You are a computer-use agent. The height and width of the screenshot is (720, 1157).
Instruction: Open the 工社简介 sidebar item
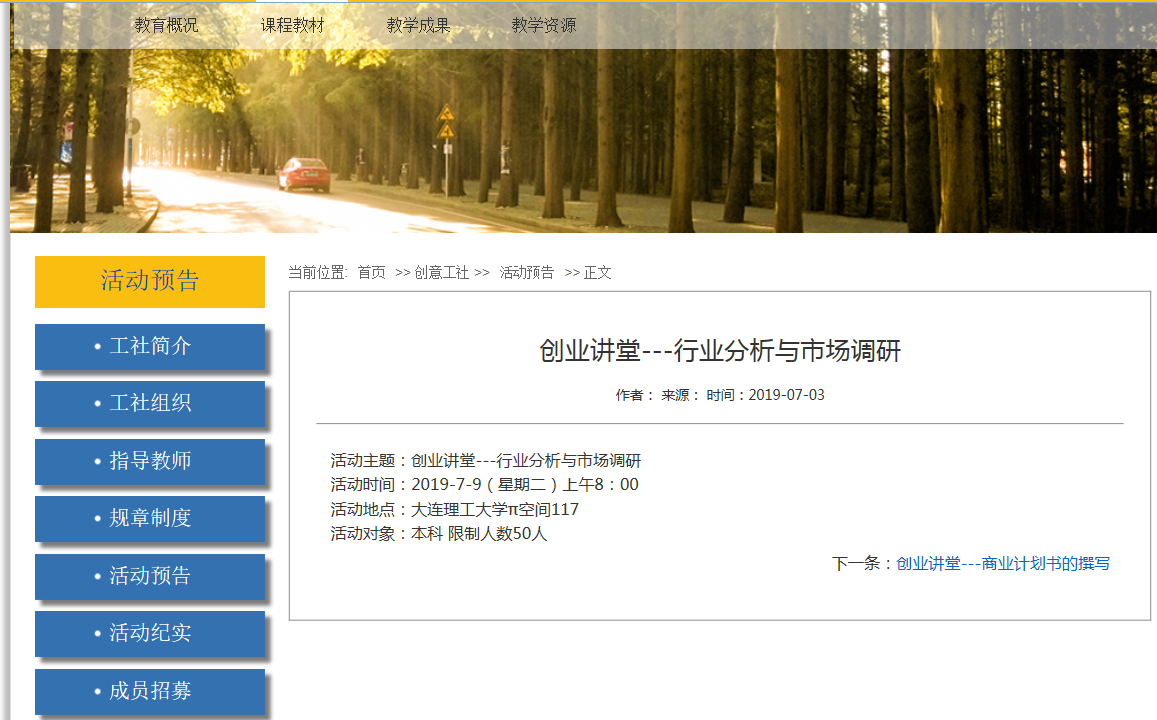click(150, 346)
